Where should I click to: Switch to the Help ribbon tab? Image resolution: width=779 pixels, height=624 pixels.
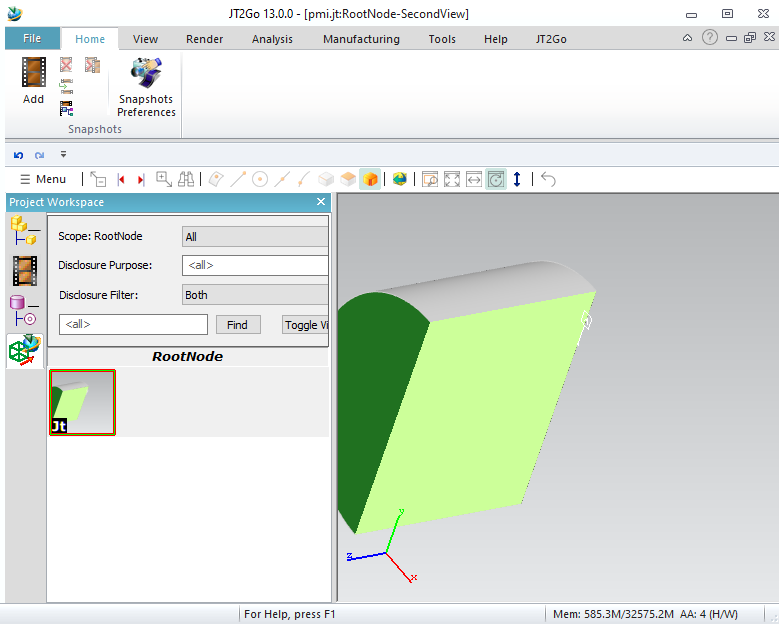pyautogui.click(x=495, y=39)
